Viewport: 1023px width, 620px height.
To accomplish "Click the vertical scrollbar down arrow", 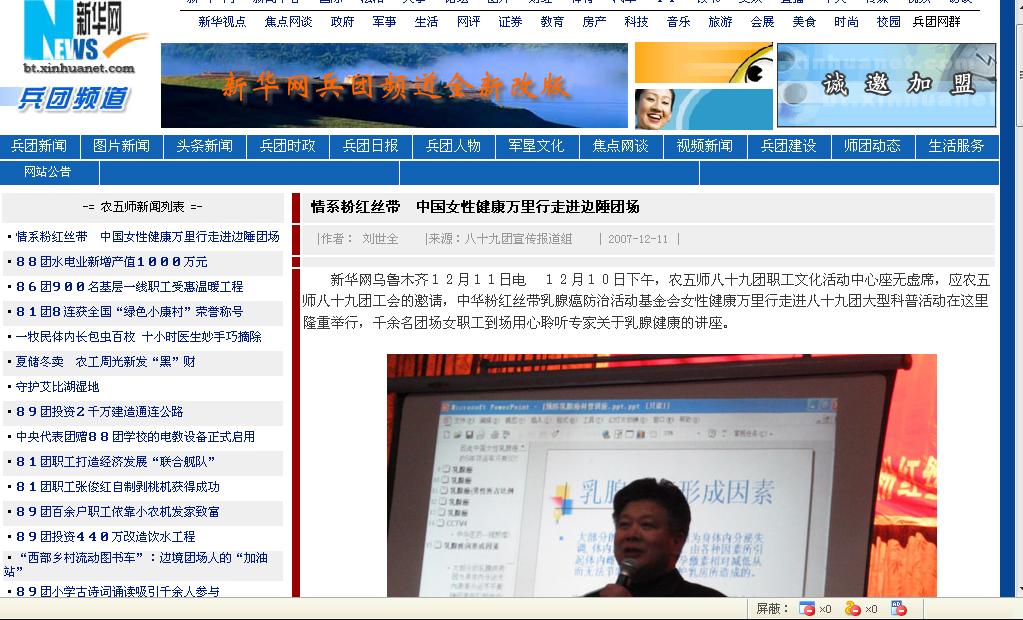I will 1020,590.
